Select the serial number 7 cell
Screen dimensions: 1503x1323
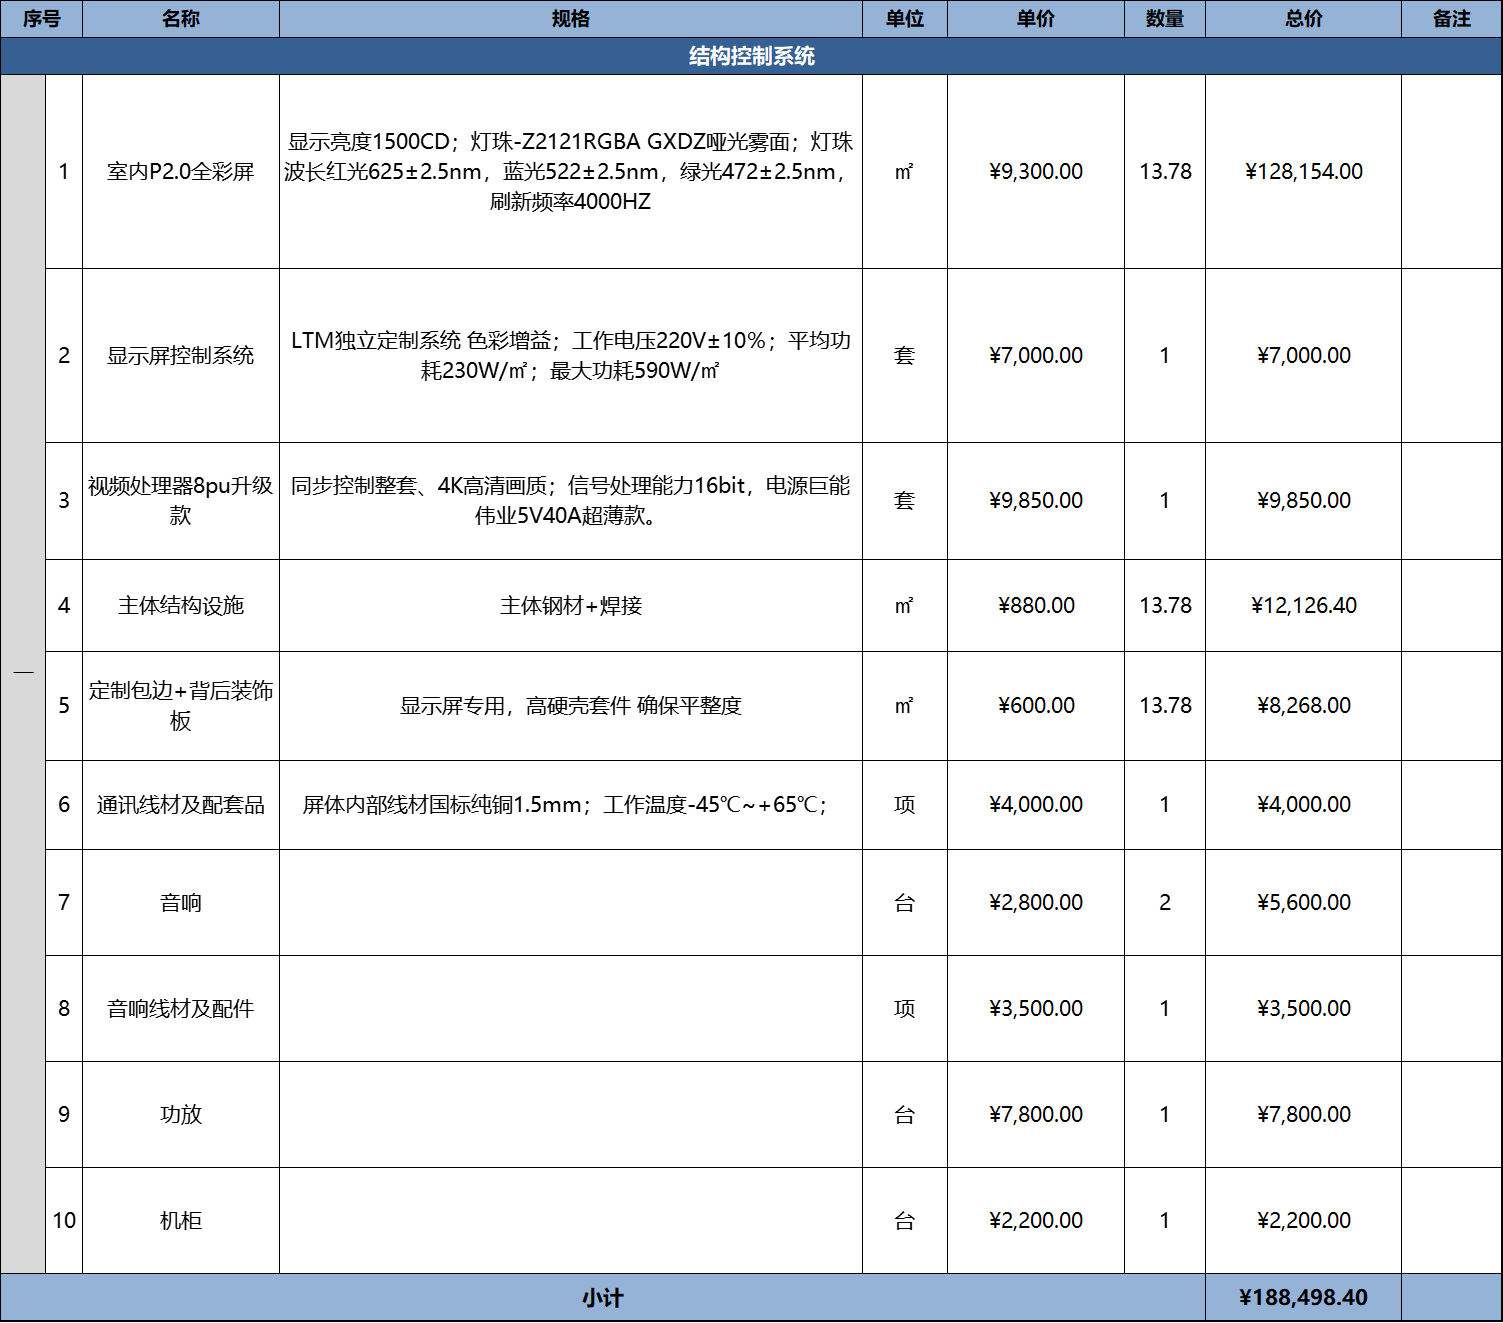point(64,903)
